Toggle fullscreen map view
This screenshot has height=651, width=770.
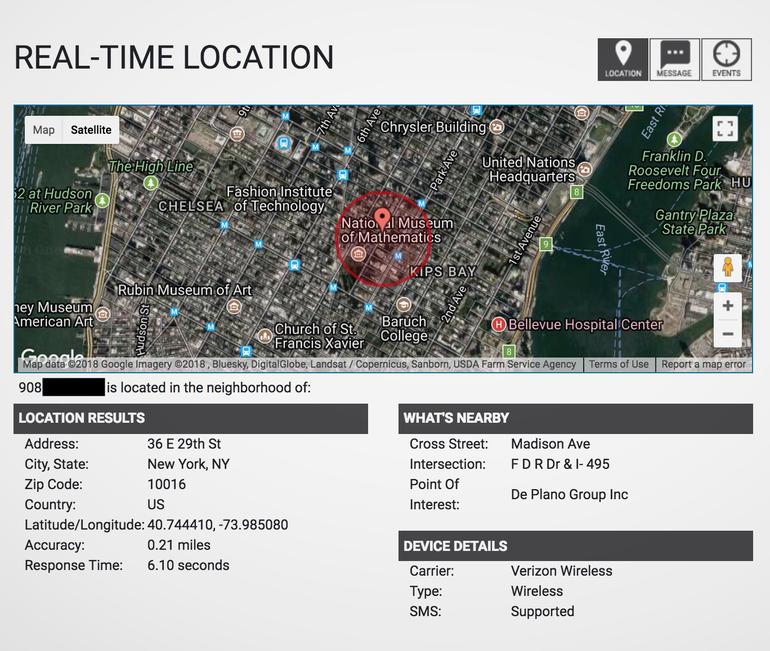pos(725,129)
